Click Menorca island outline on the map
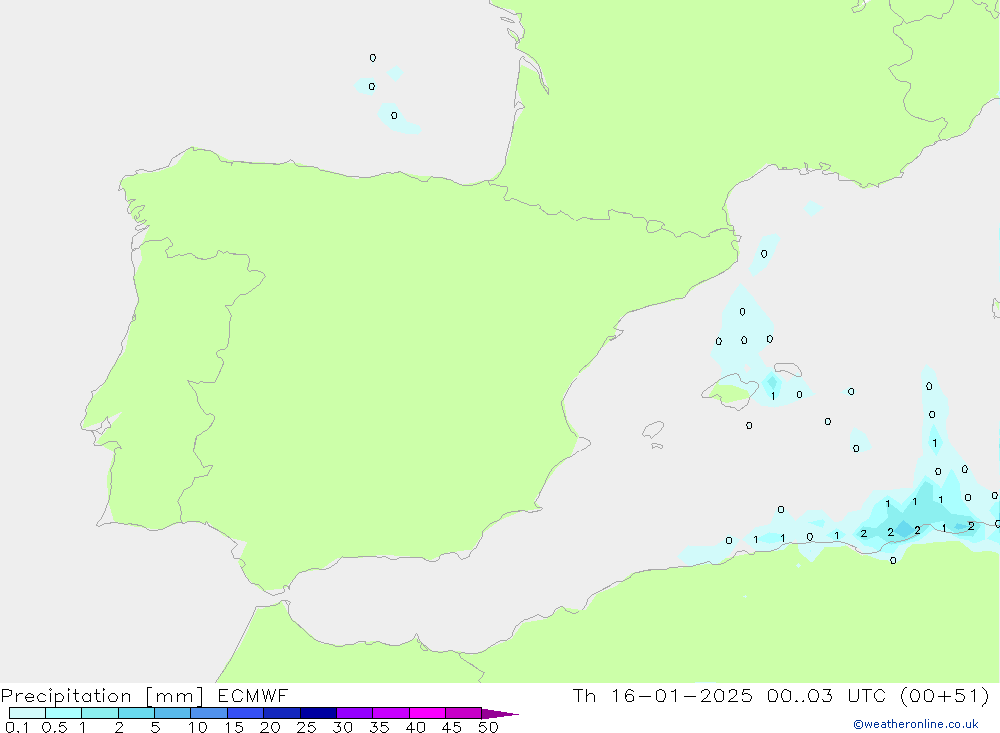Screen dimensions: 1000x733 point(788,369)
